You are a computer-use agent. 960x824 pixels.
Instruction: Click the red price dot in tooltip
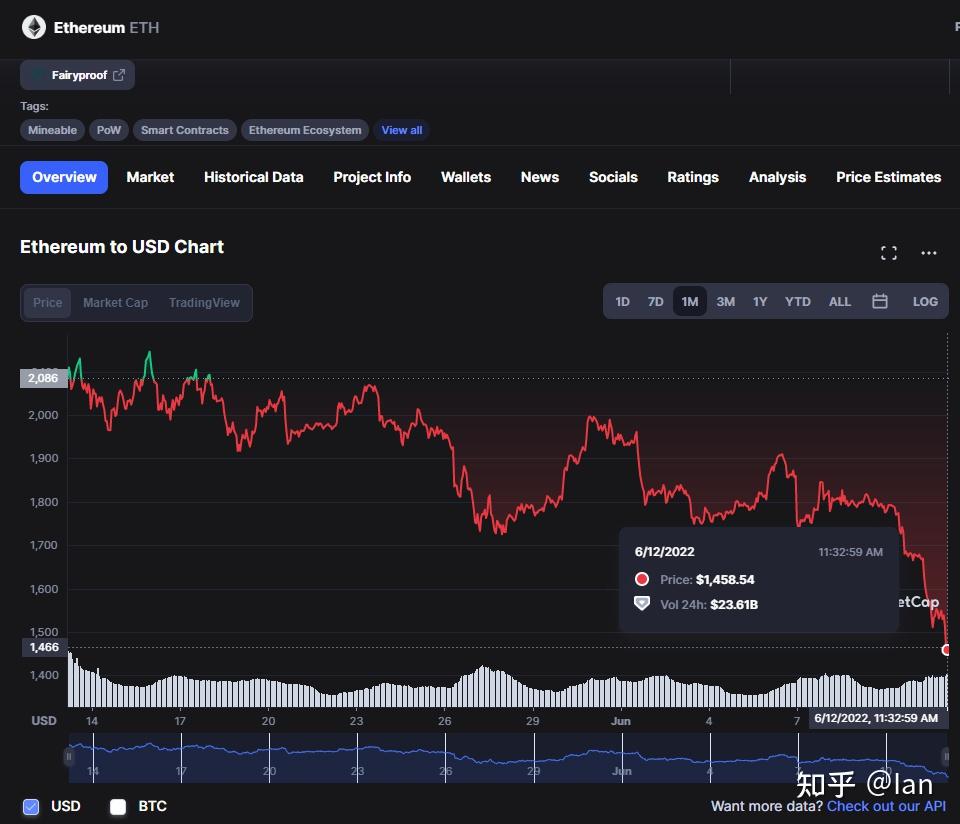coord(642,579)
